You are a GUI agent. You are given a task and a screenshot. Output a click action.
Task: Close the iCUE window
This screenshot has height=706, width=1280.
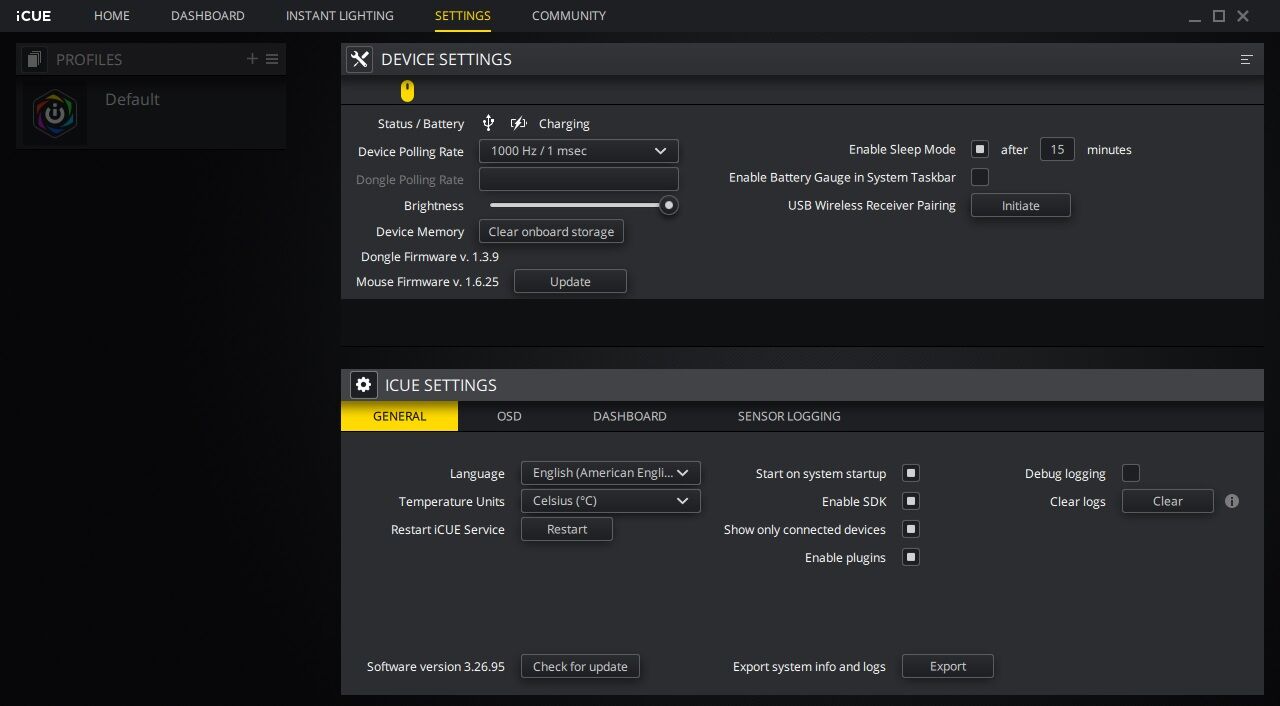(1243, 16)
